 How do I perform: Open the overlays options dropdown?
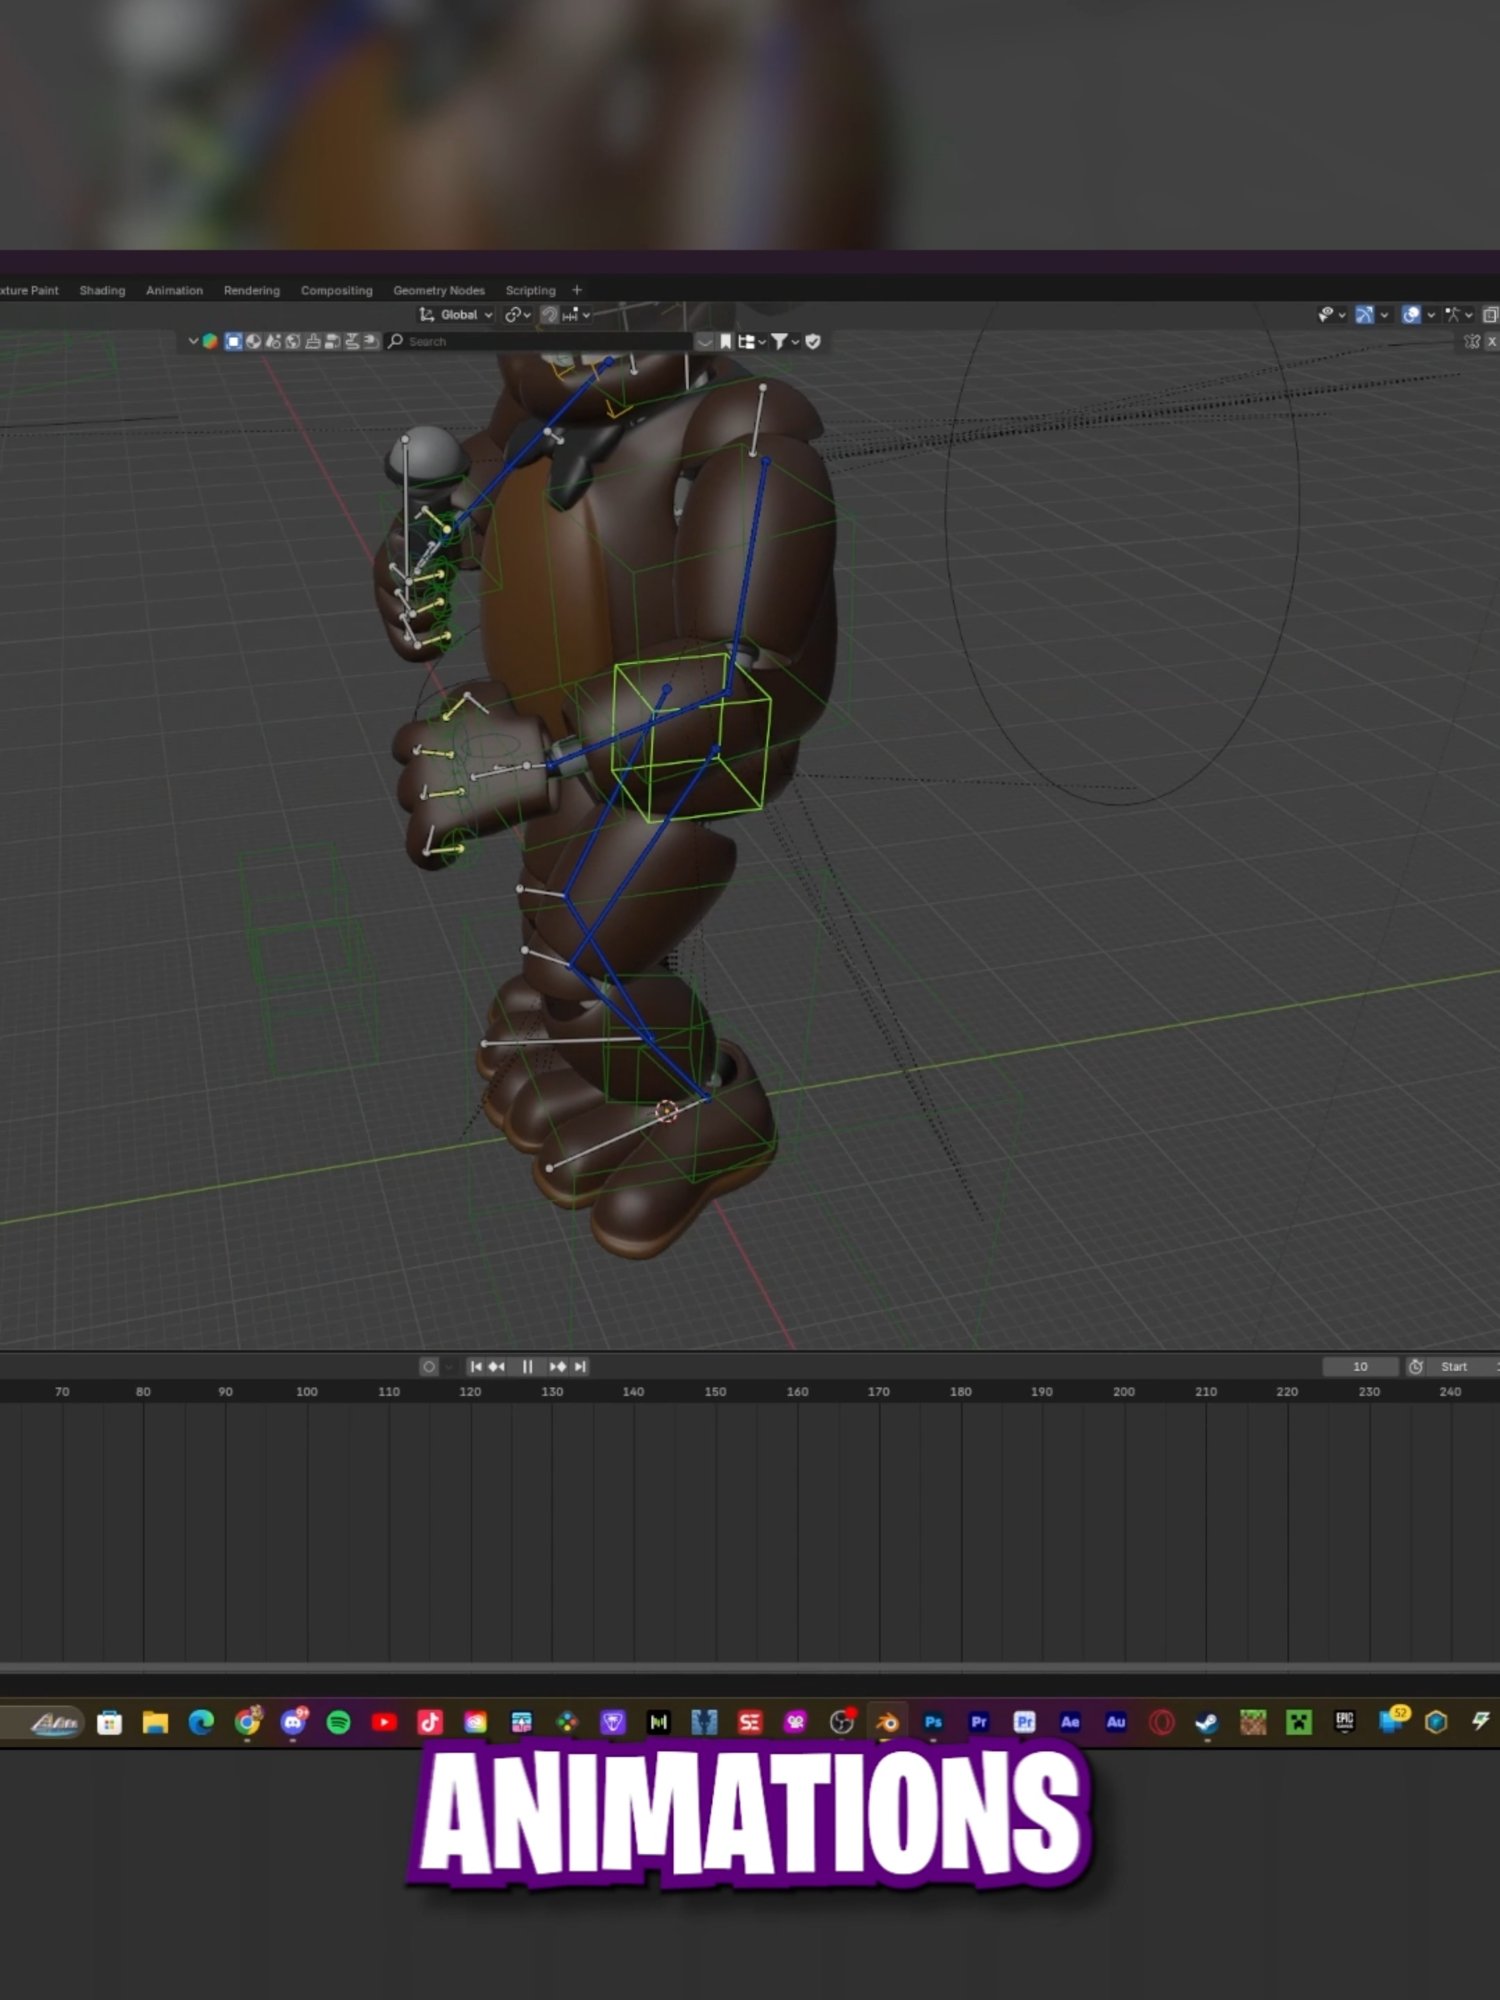(1431, 315)
